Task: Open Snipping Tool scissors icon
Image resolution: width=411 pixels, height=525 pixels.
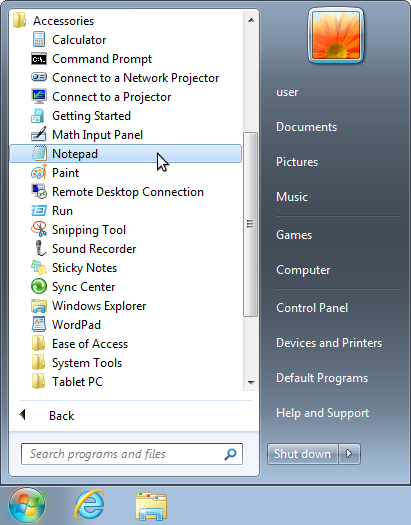Action: point(39,230)
